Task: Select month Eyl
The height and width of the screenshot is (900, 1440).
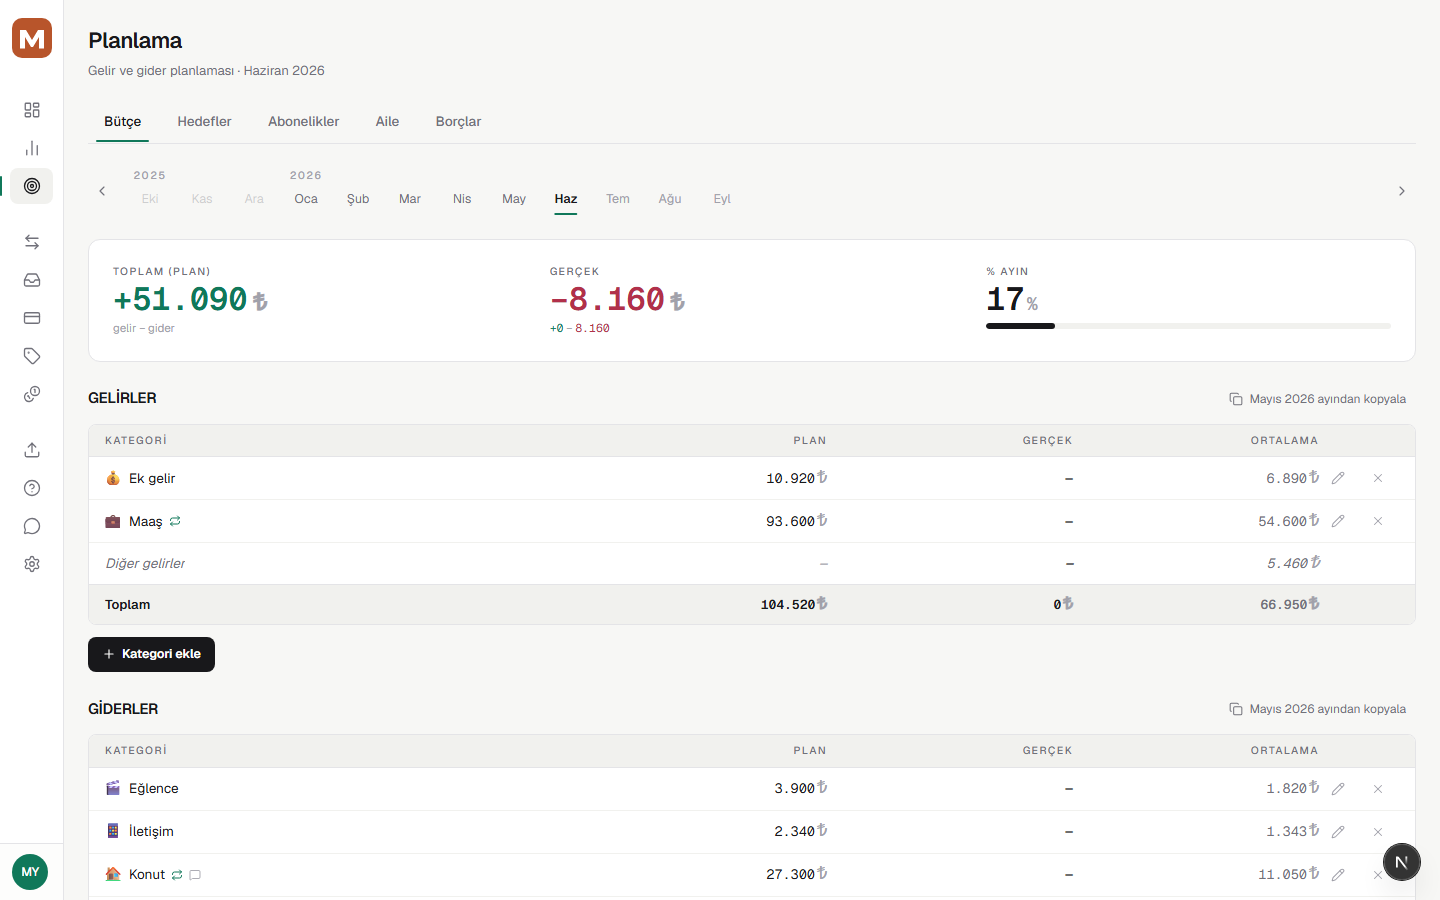Action: pos(722,199)
